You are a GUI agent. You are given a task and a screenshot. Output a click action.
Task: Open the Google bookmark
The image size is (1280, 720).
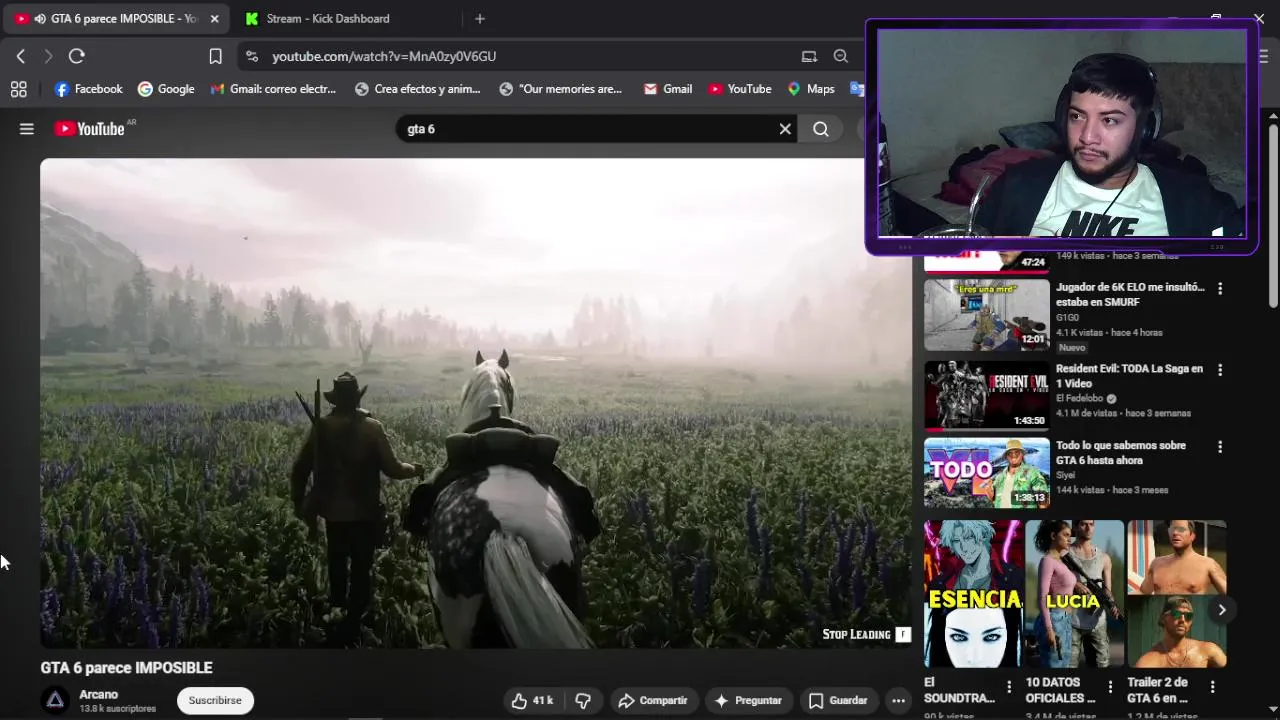pos(166,89)
